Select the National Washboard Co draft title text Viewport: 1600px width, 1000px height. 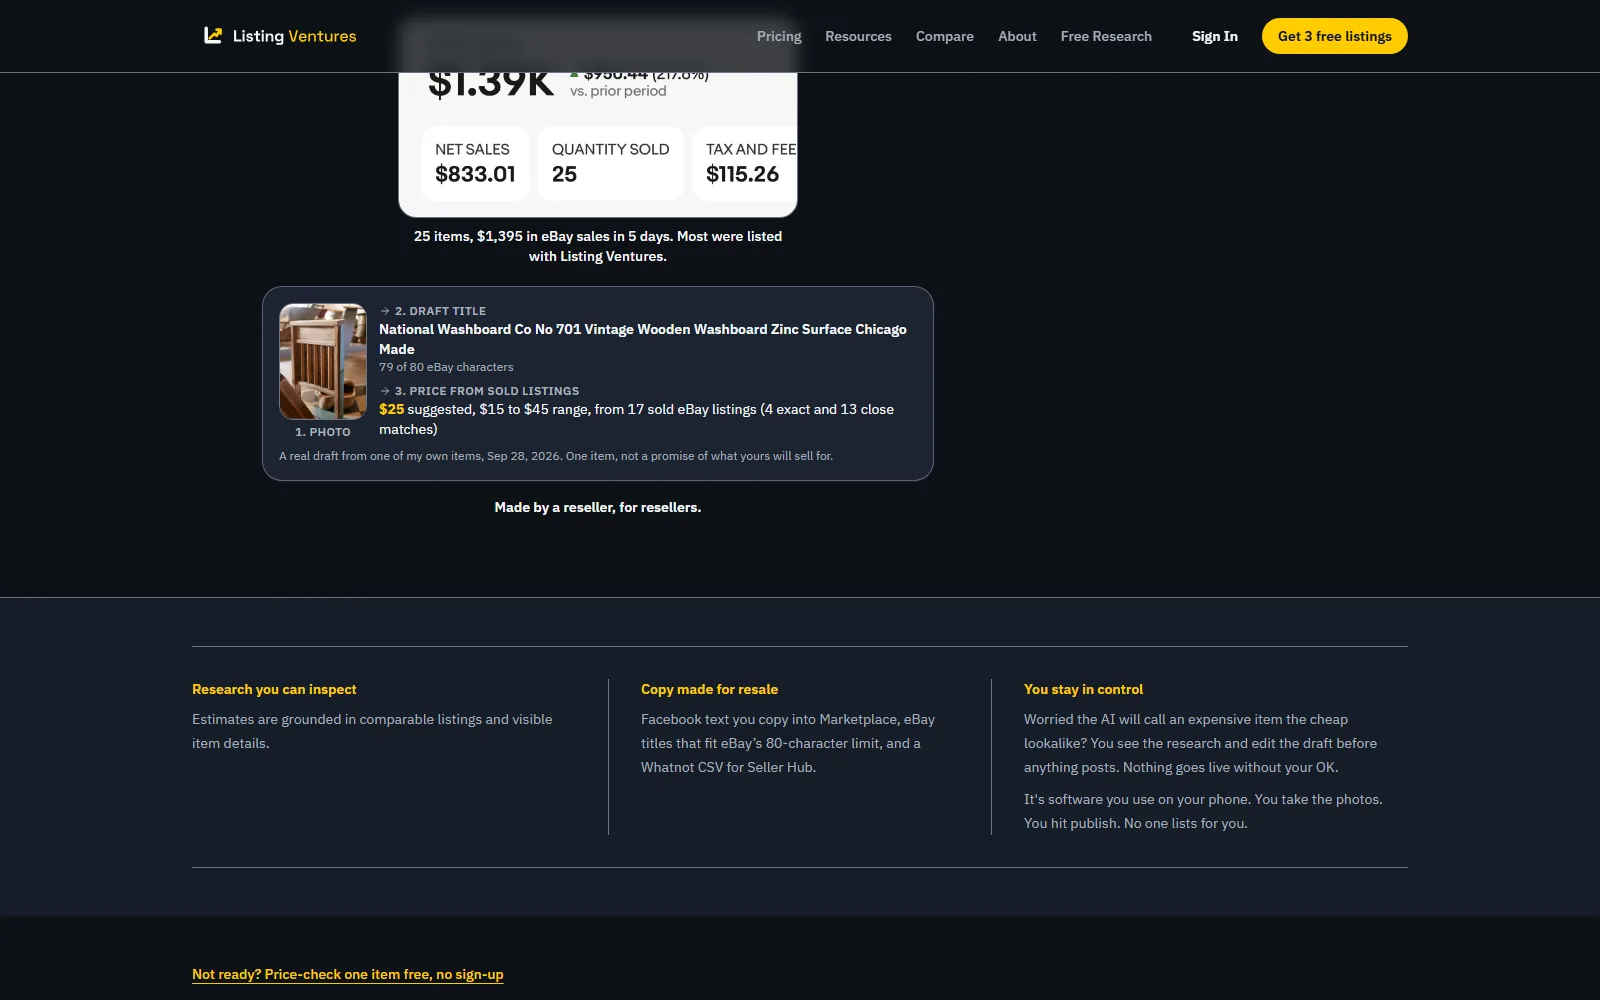pyautogui.click(x=643, y=339)
